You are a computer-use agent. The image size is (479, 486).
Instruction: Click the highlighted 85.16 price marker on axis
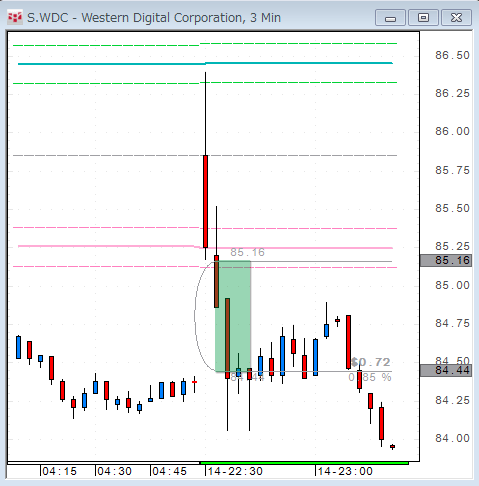[446, 260]
